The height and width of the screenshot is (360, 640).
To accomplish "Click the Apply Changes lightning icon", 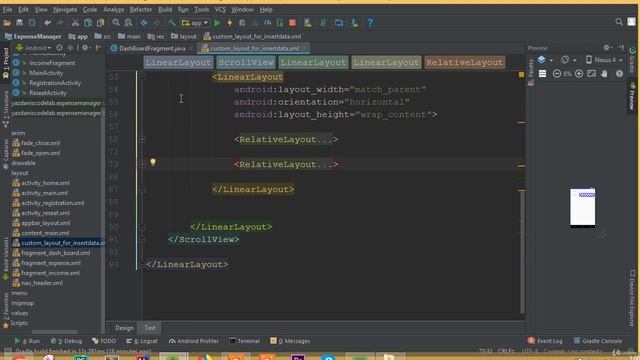I will [x=229, y=23].
